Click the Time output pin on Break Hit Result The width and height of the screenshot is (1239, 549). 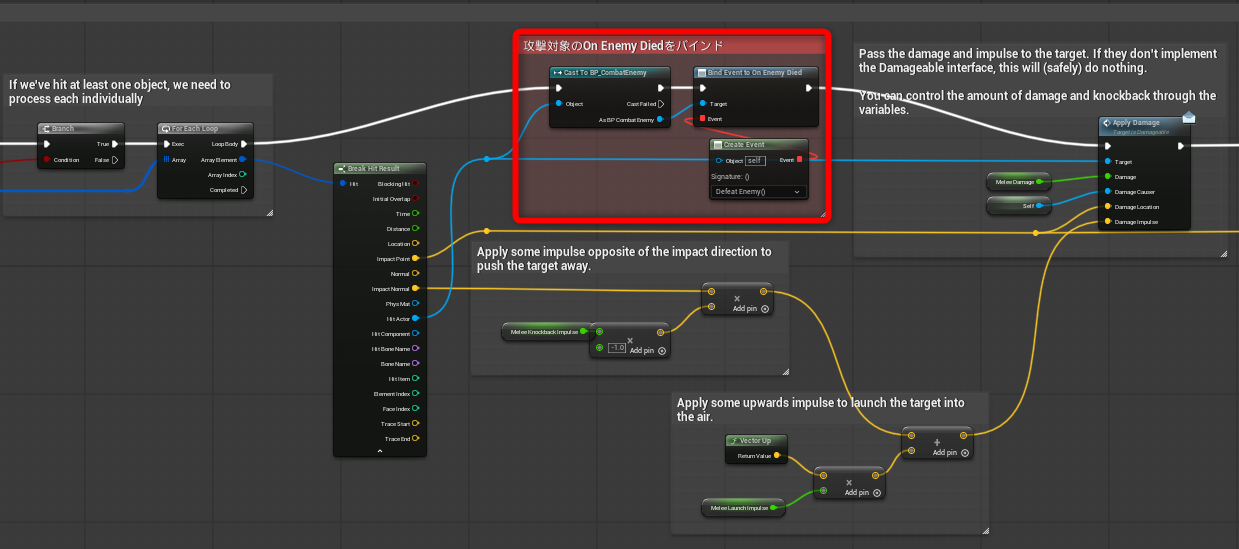[415, 214]
